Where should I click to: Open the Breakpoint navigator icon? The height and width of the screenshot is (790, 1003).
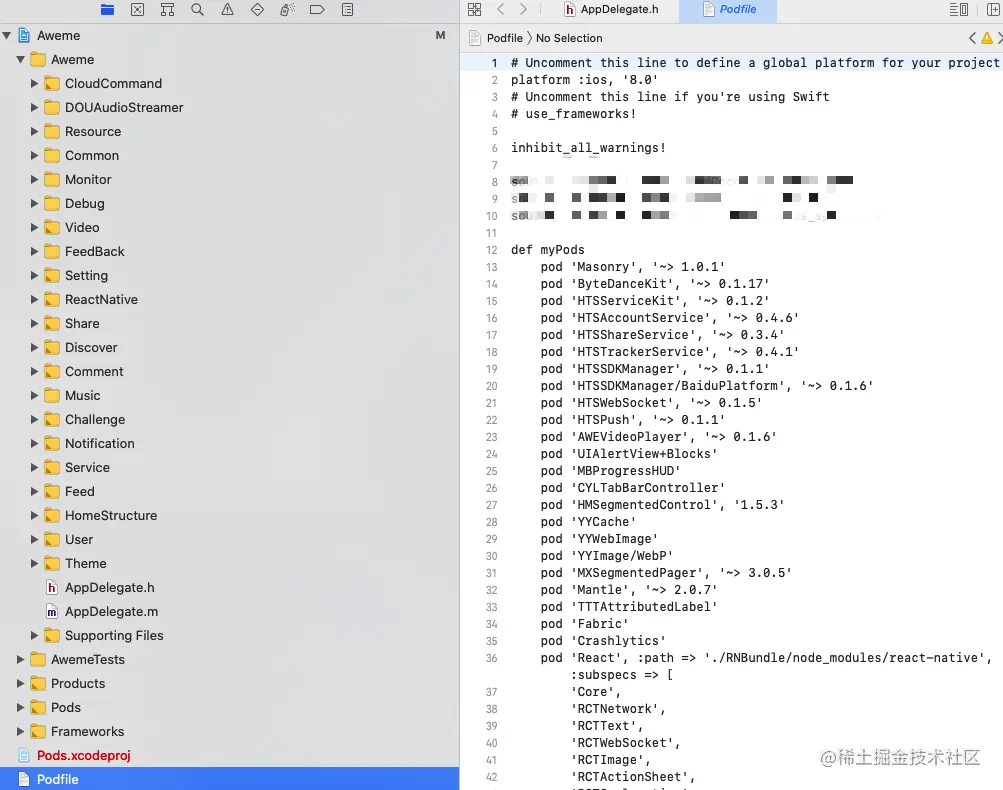(317, 10)
